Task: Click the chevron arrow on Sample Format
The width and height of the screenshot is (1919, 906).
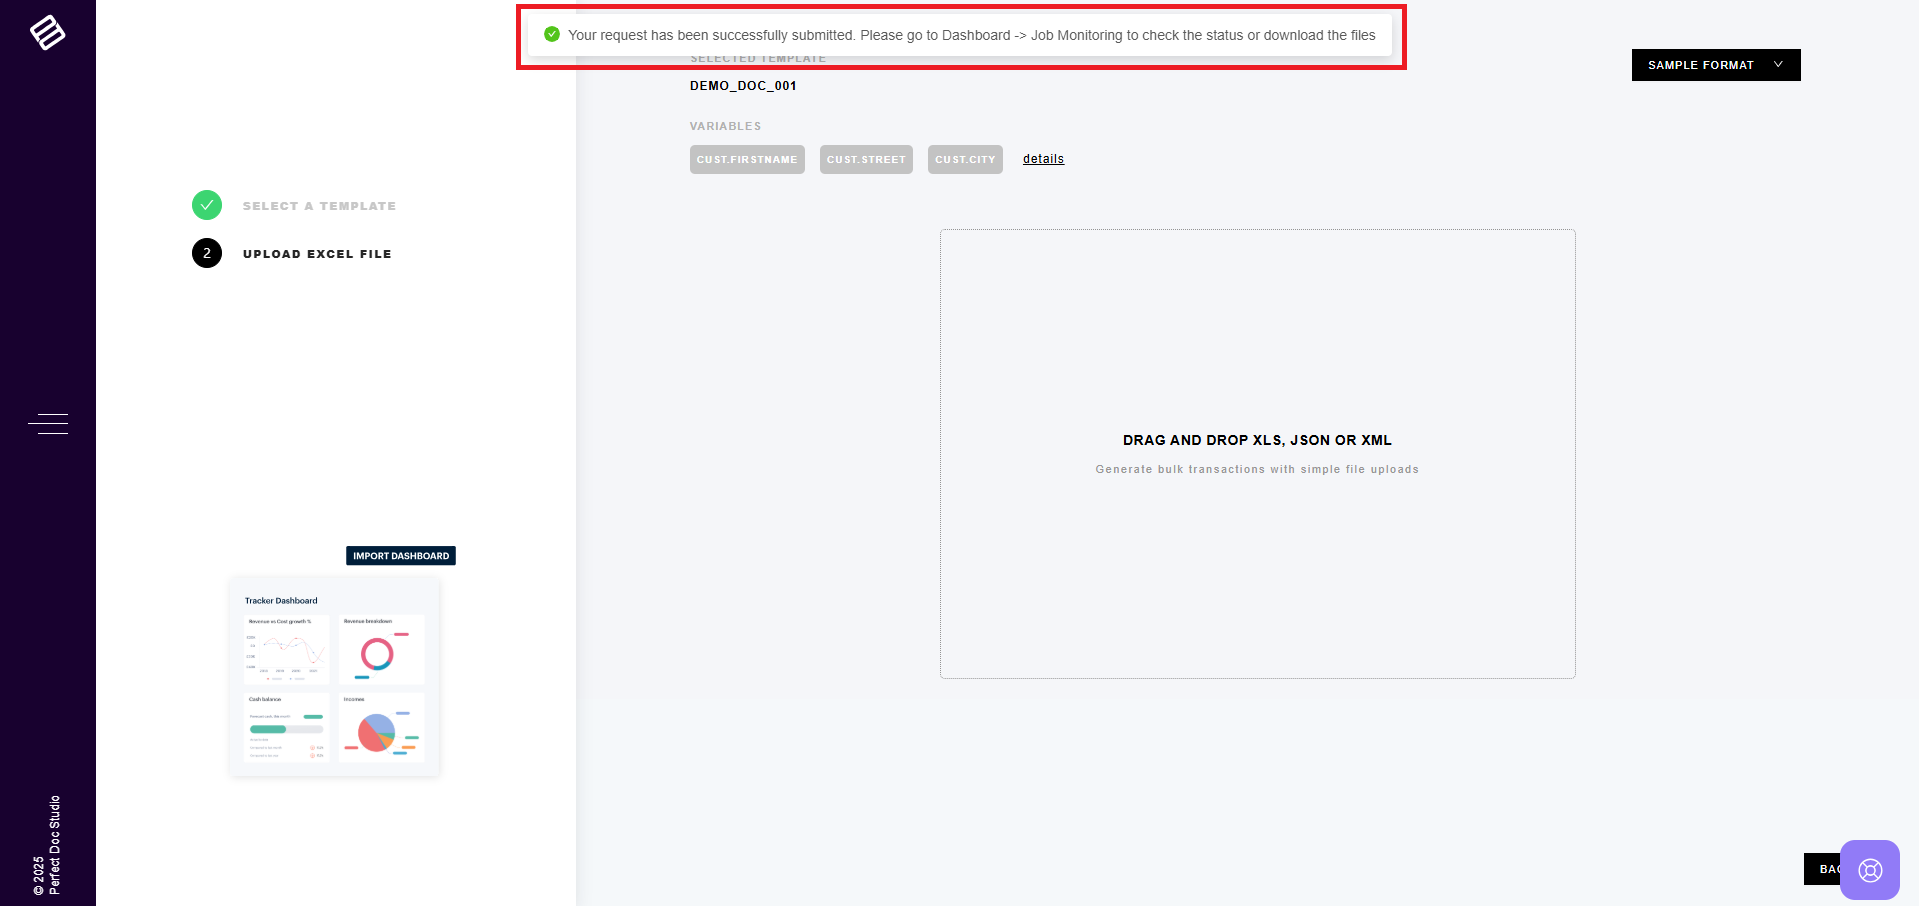Action: (x=1778, y=65)
